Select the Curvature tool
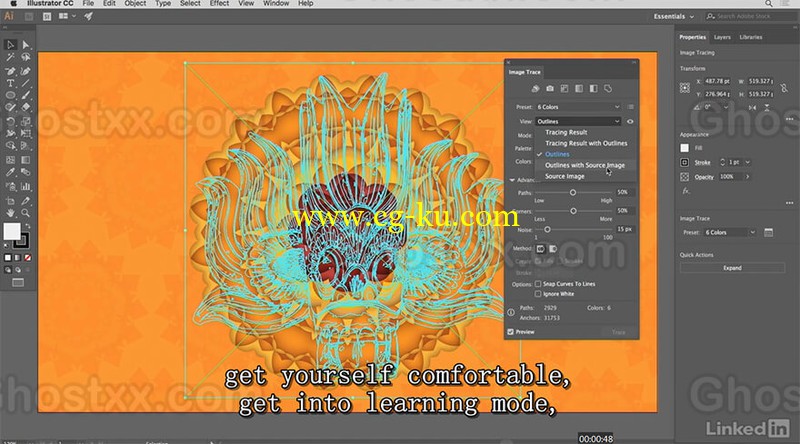800x444 pixels. 26,71
